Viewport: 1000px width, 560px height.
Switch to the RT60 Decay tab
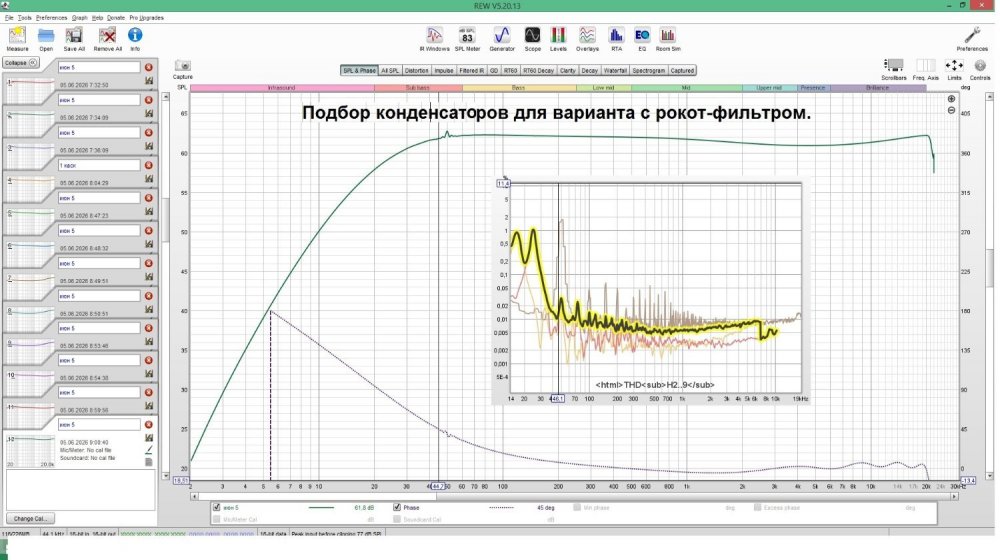(538, 70)
